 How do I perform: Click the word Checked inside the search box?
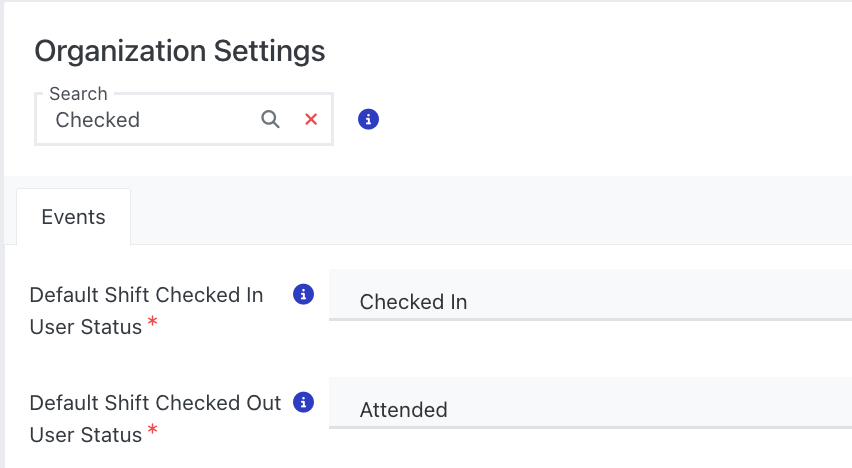(98, 120)
